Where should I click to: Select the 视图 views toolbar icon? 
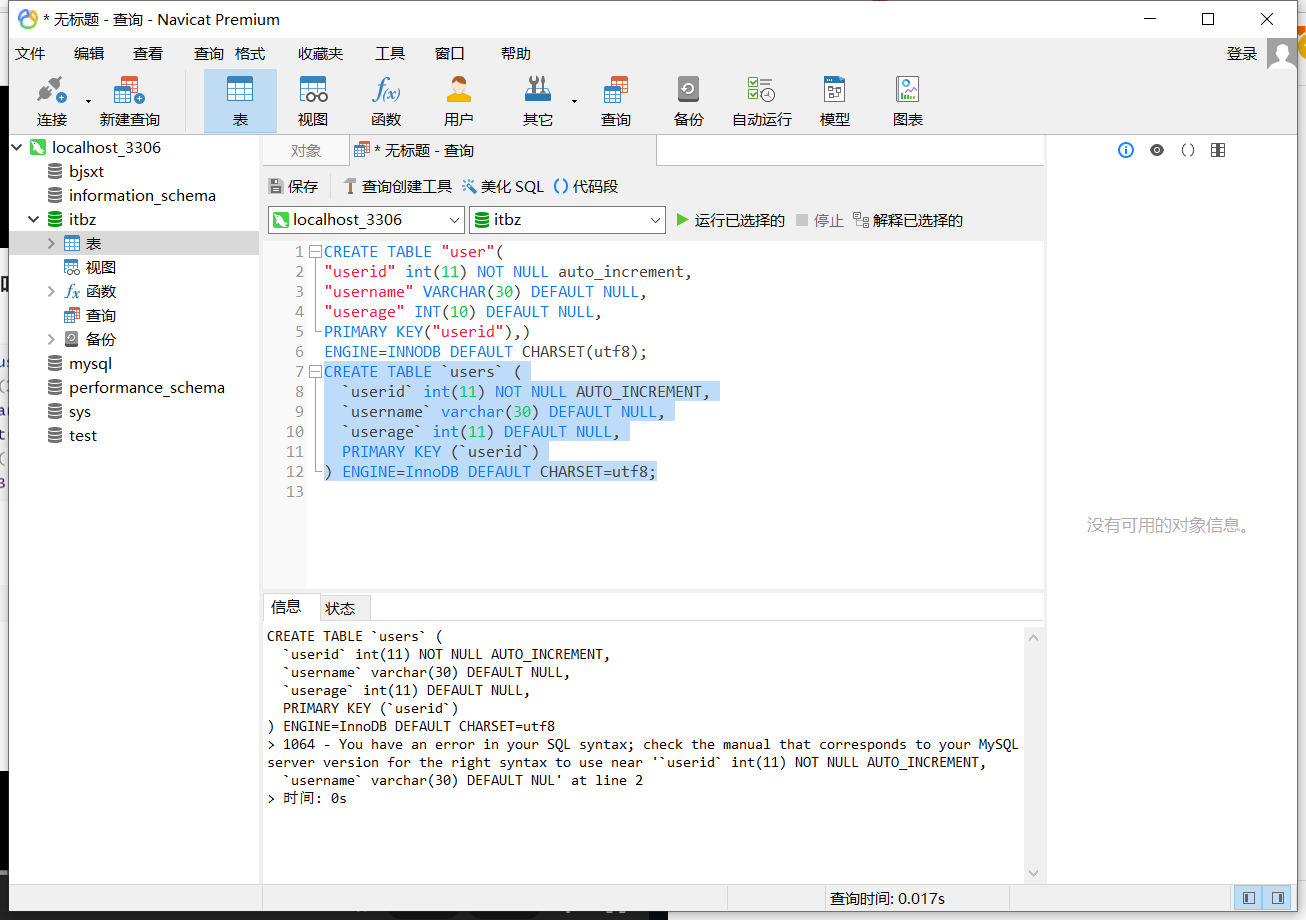pyautogui.click(x=313, y=101)
